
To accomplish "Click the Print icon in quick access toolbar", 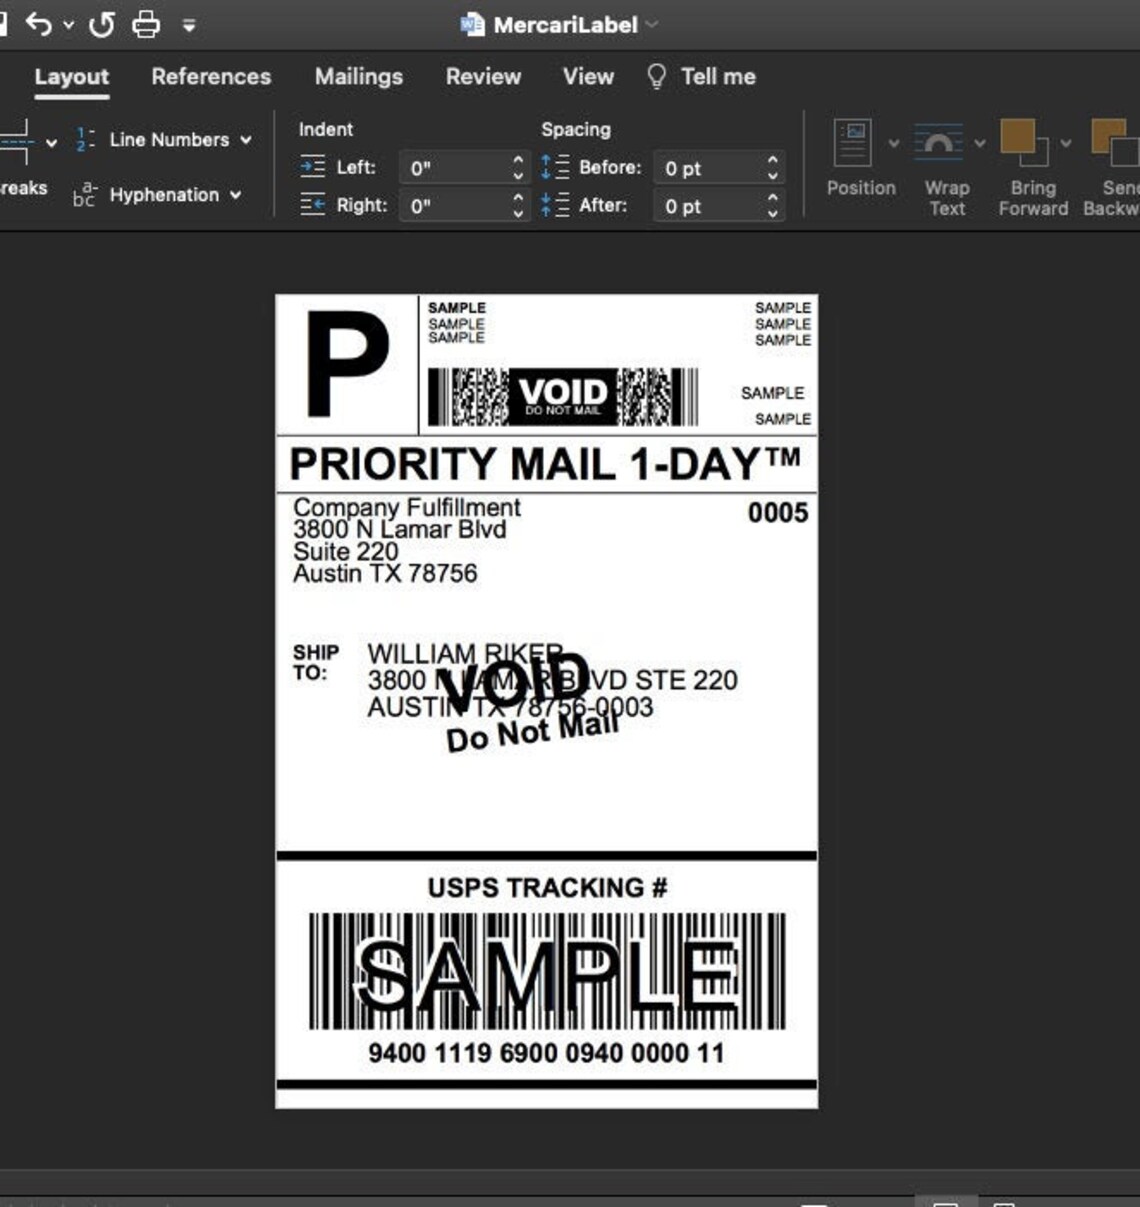I will coord(146,24).
